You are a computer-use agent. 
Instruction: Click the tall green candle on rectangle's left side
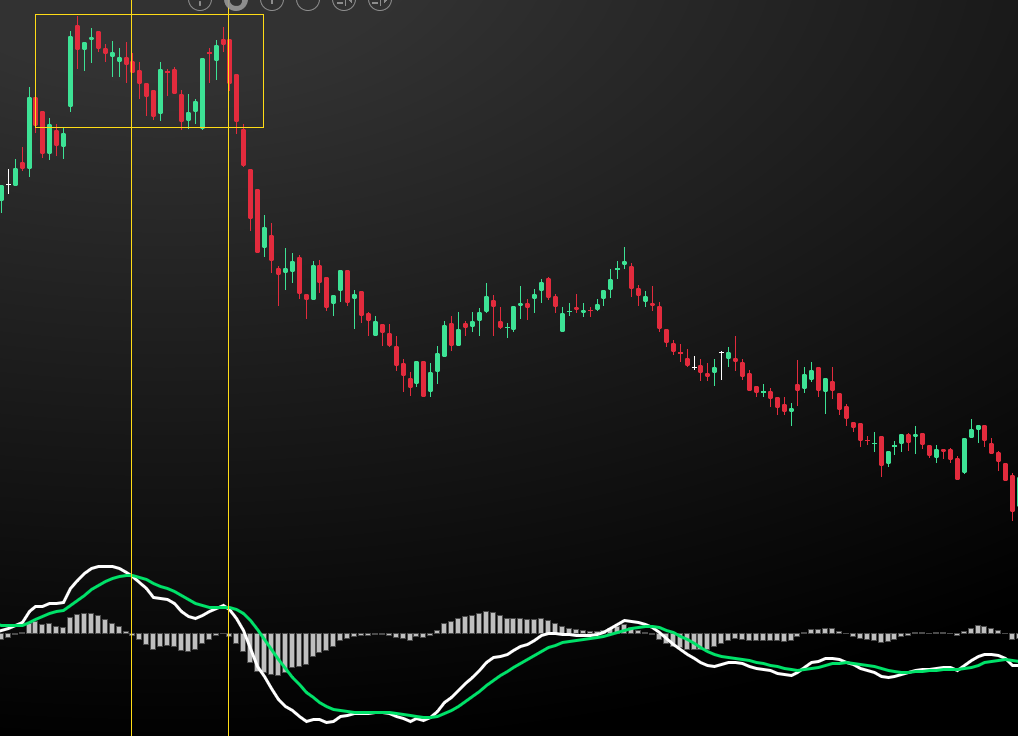coord(70,70)
